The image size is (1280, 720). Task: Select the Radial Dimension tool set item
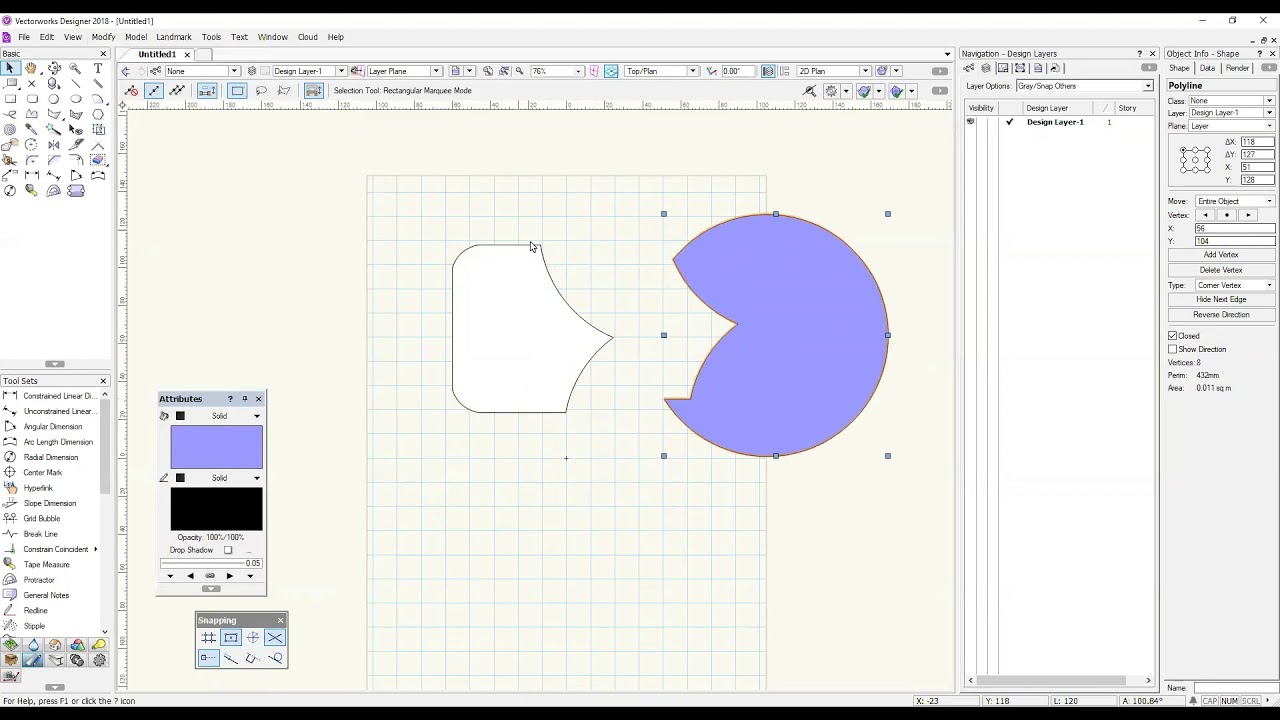51,457
